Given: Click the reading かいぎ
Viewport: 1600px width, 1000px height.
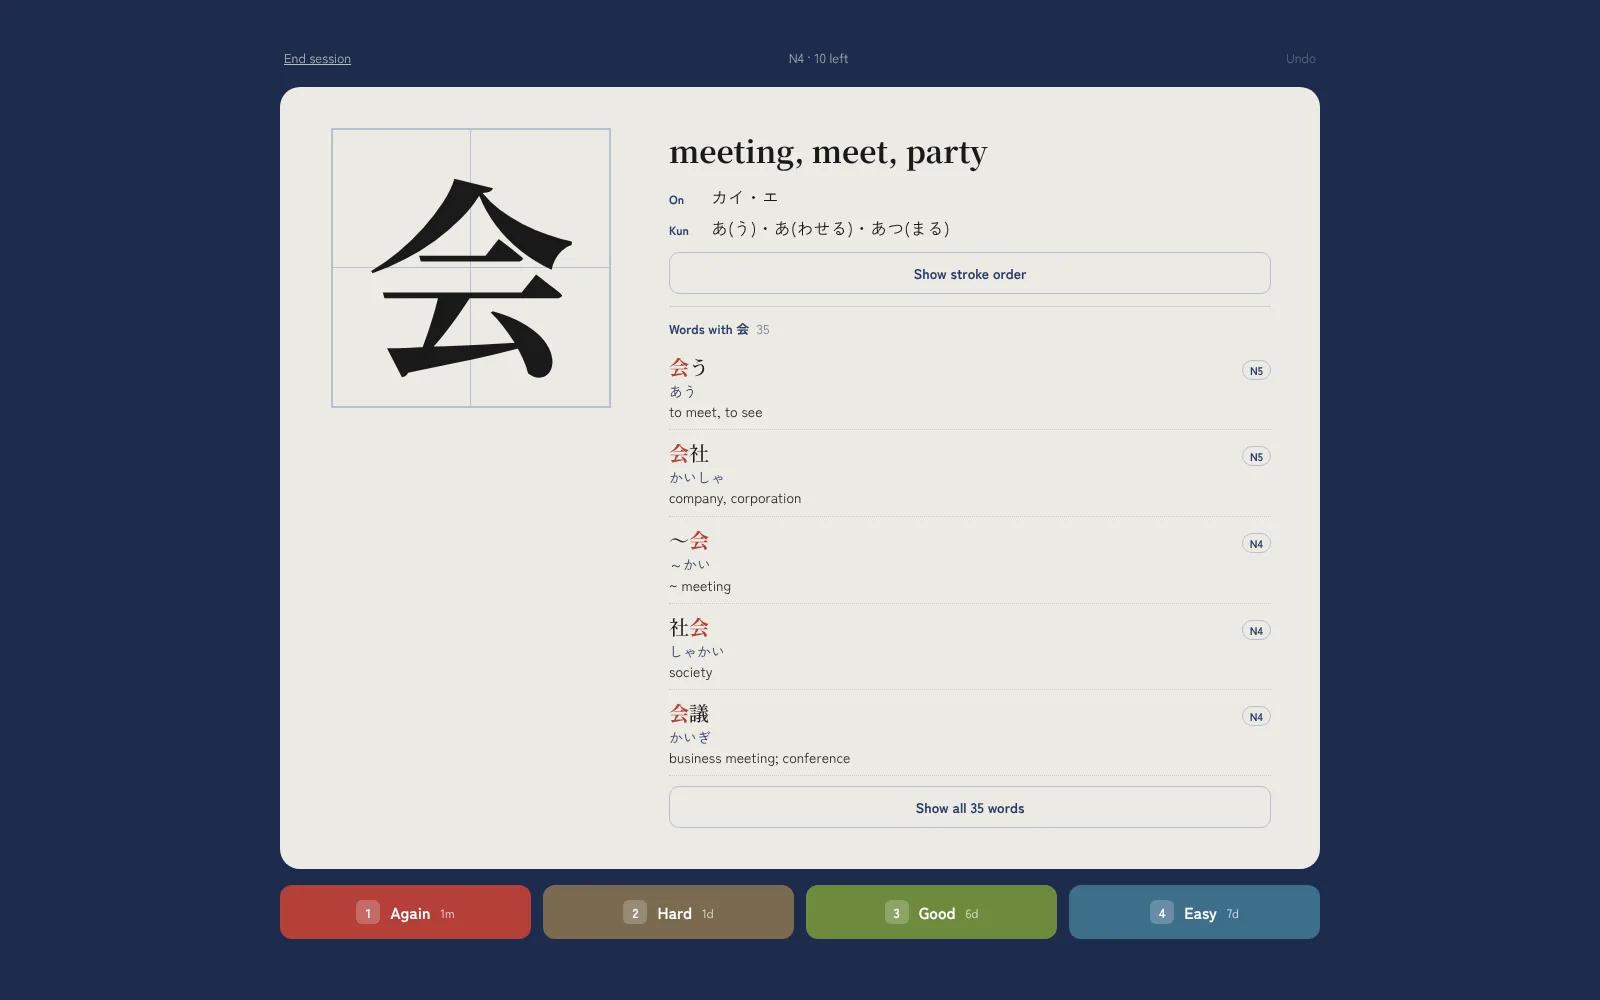Looking at the screenshot, I should [x=690, y=738].
